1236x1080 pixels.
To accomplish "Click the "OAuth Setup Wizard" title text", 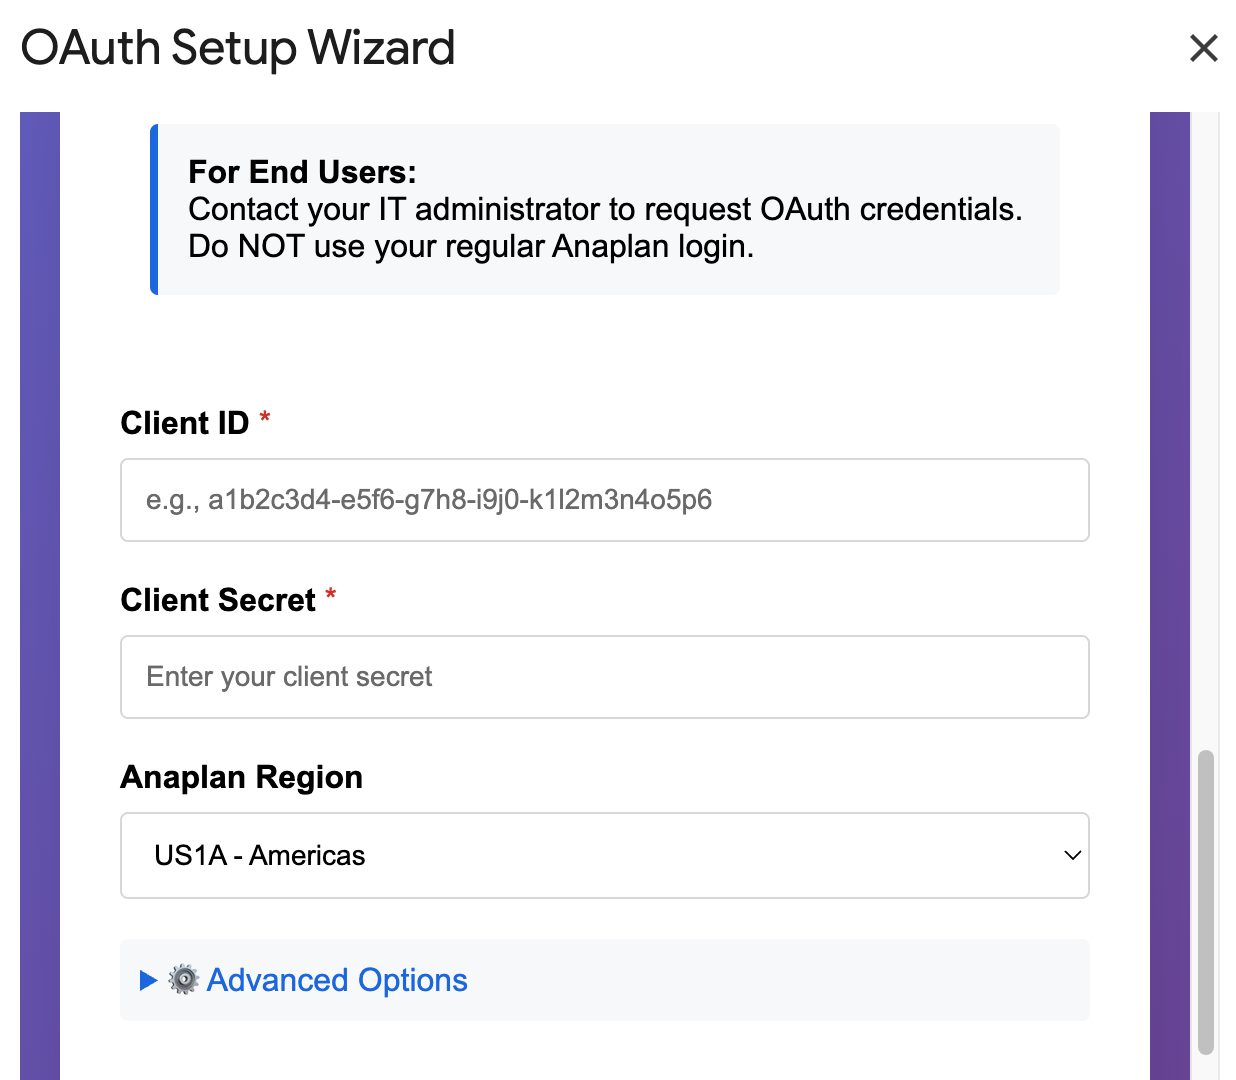I will point(238,47).
